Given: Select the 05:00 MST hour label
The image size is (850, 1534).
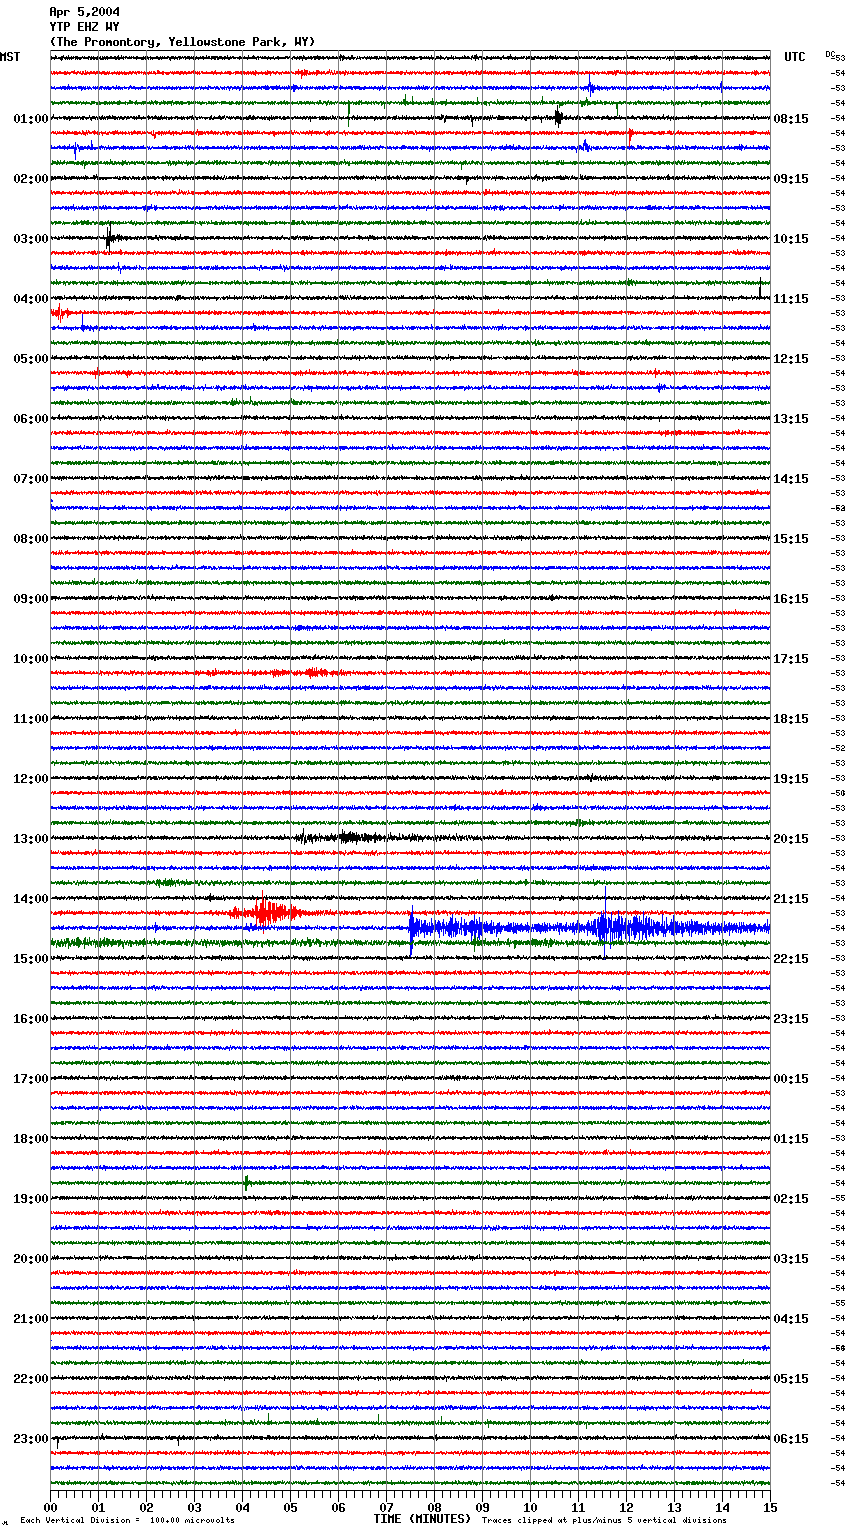Looking at the screenshot, I should [x=31, y=359].
